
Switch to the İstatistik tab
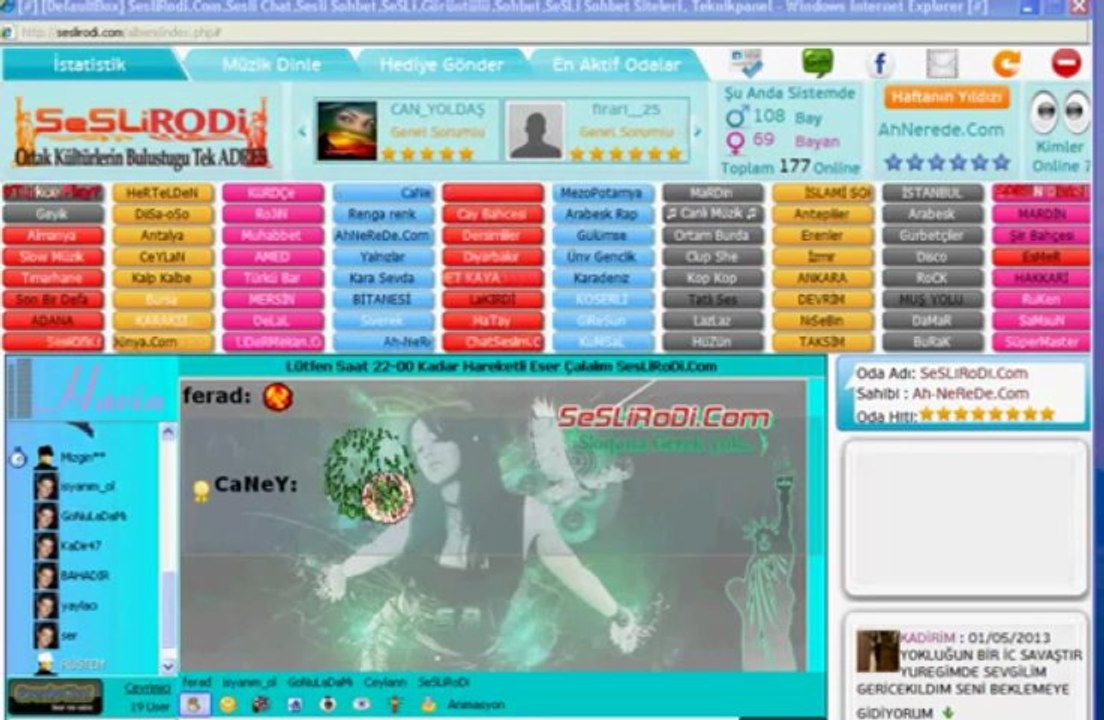point(89,65)
